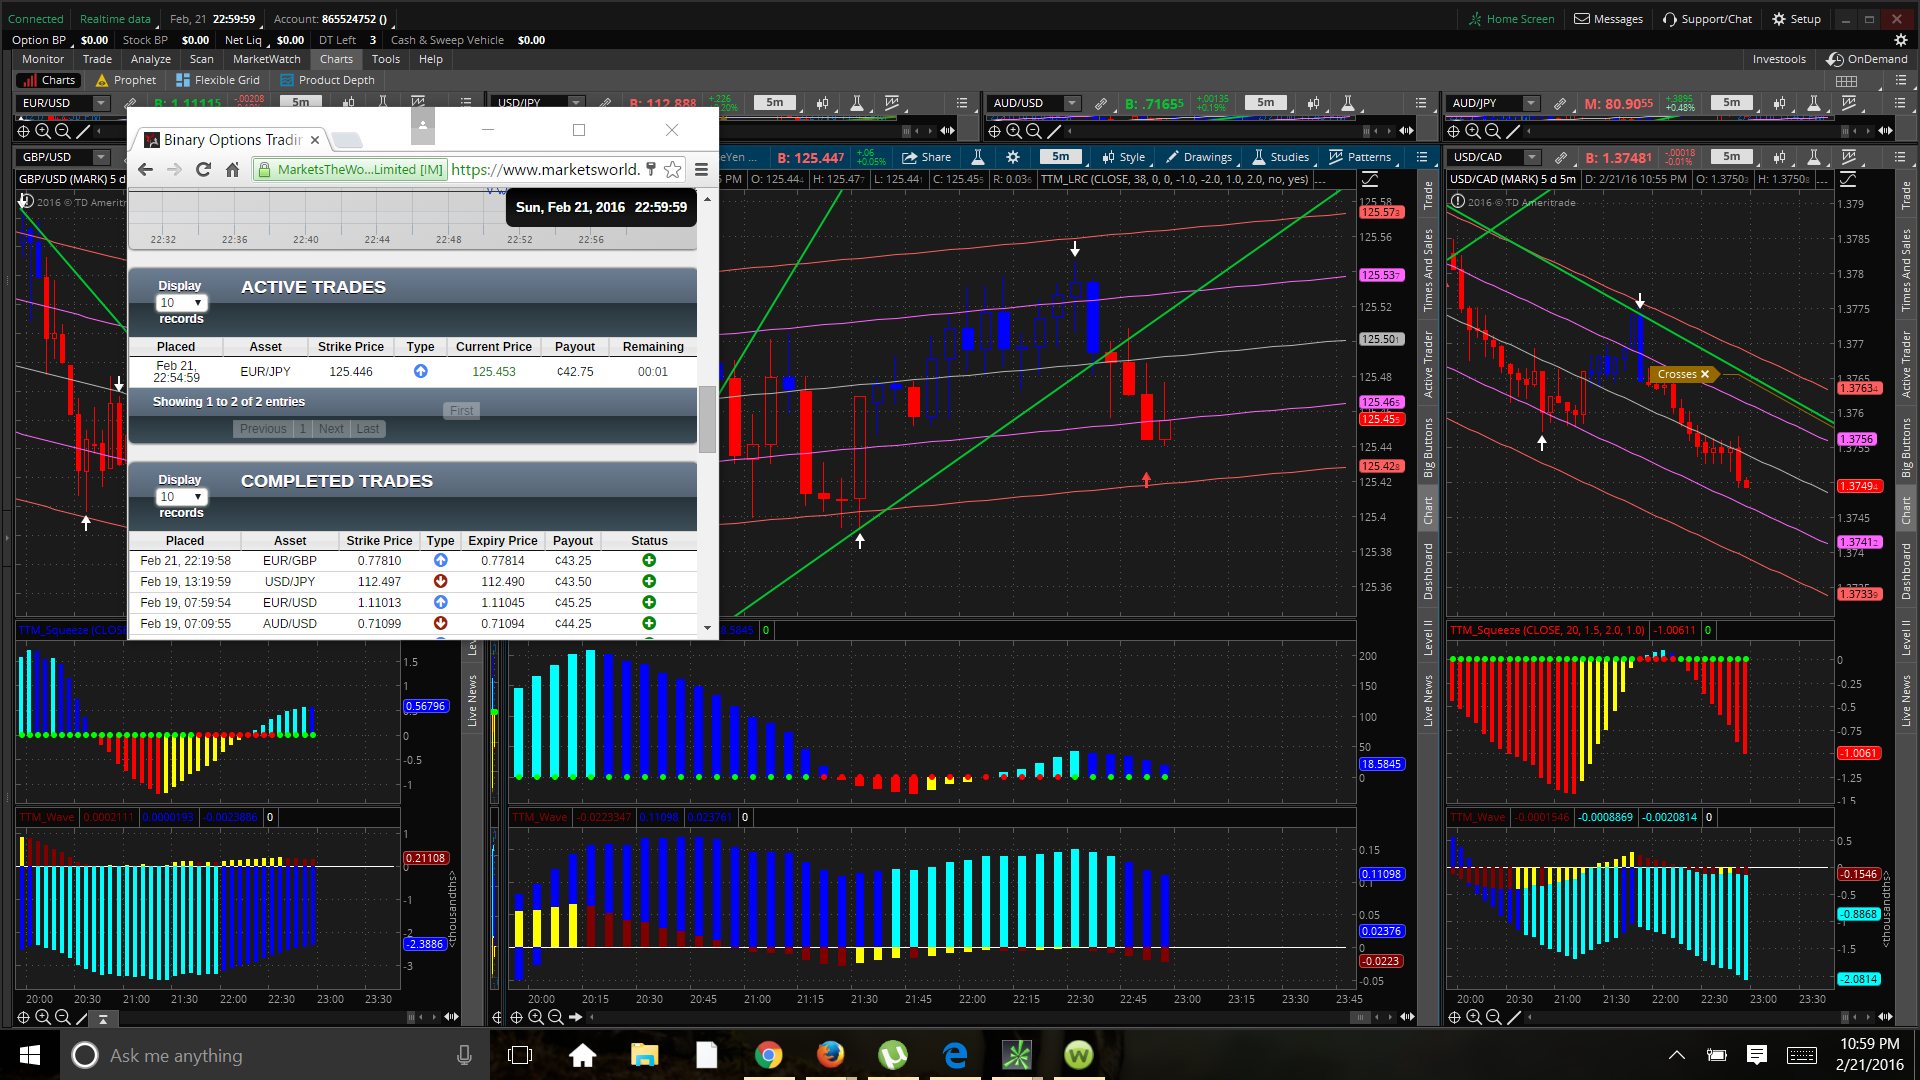Image resolution: width=1920 pixels, height=1080 pixels.
Task: Open grid layout icon below OnDemand
Action: (x=1847, y=81)
